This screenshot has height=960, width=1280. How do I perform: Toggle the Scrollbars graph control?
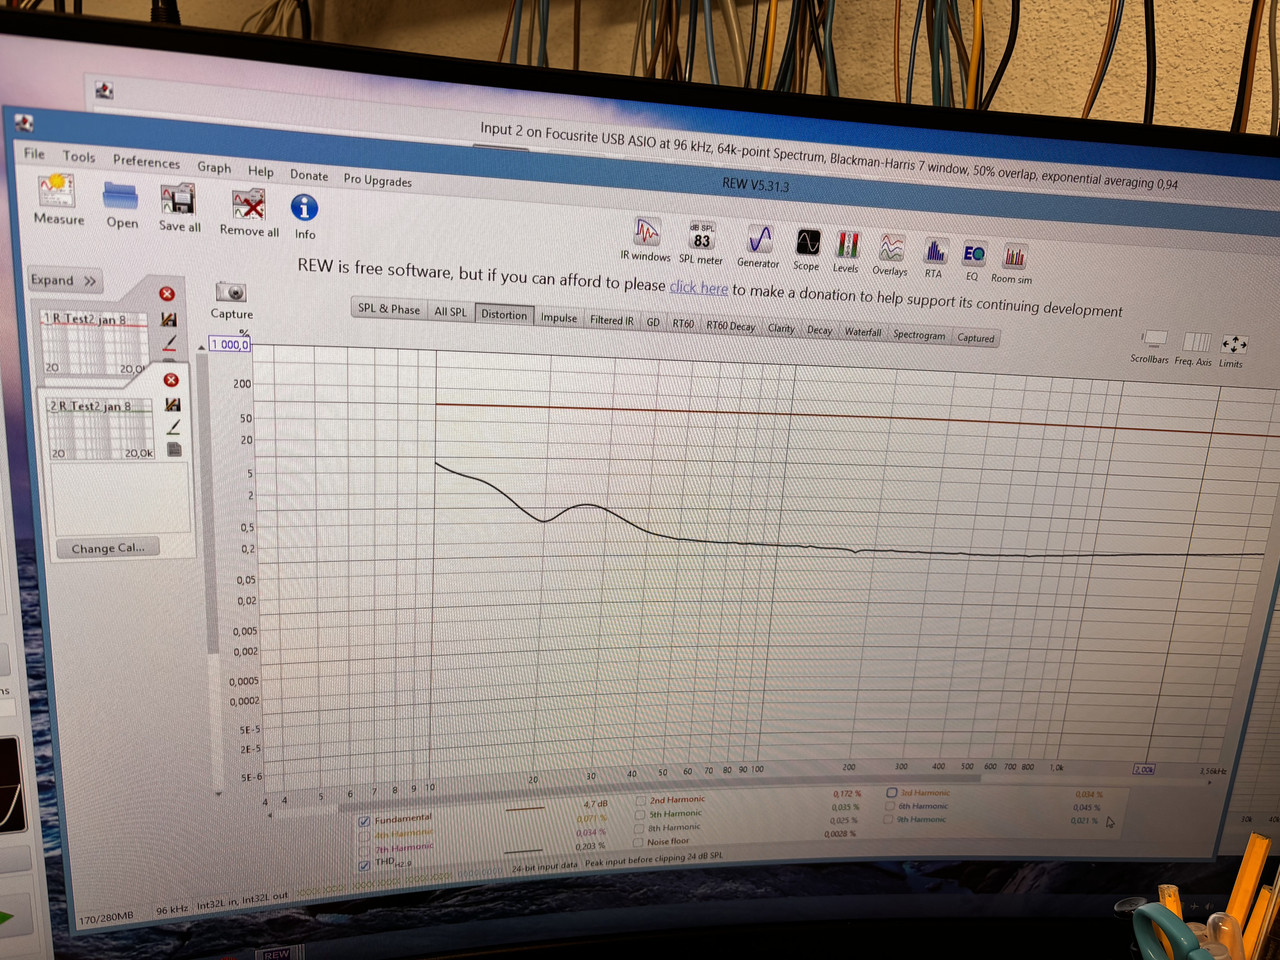(1154, 340)
